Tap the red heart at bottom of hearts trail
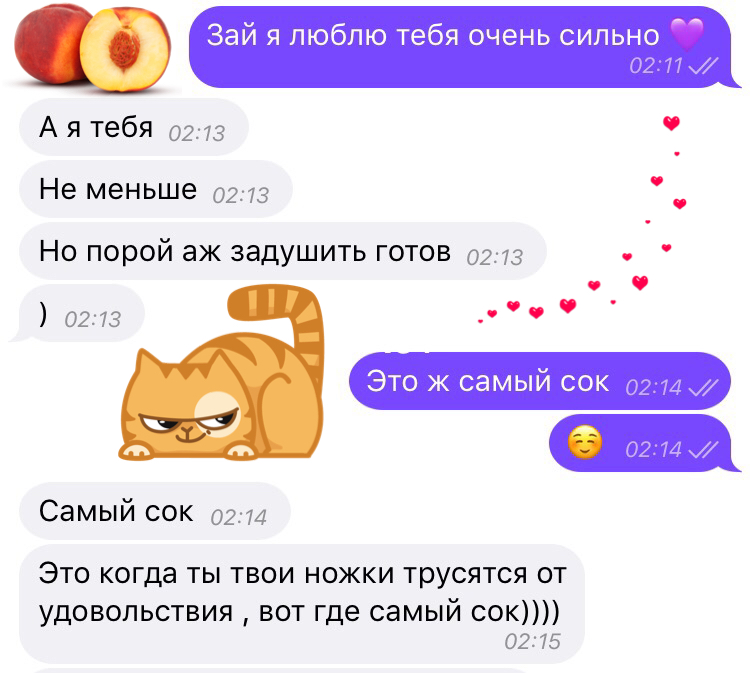The image size is (750, 673). coord(492,314)
